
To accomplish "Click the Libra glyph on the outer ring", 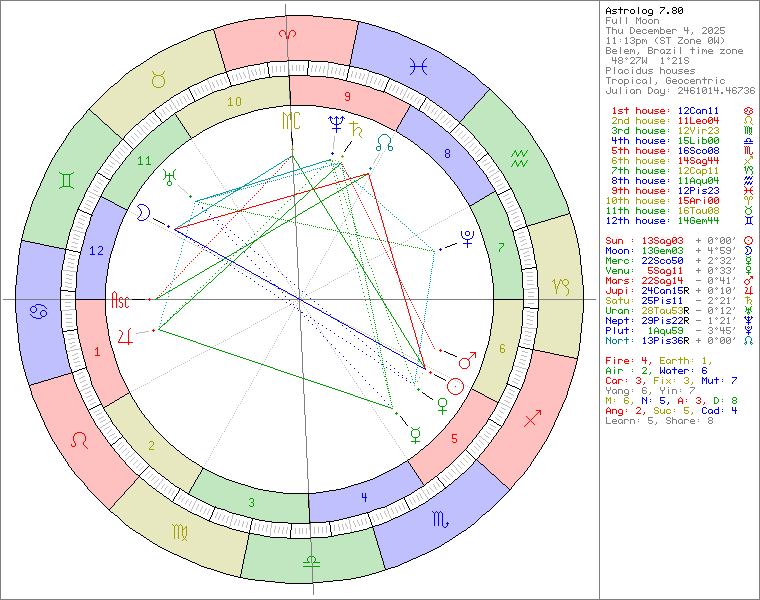I will point(313,561).
